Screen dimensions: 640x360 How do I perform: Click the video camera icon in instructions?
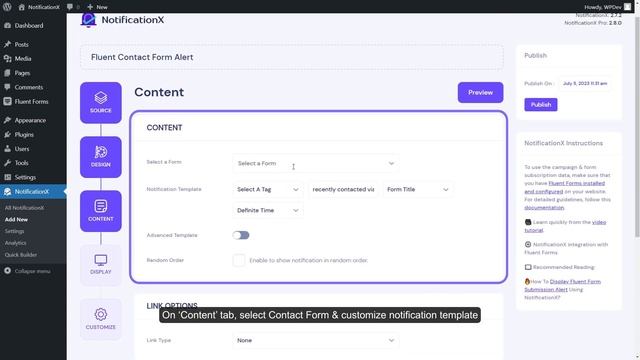click(x=528, y=222)
